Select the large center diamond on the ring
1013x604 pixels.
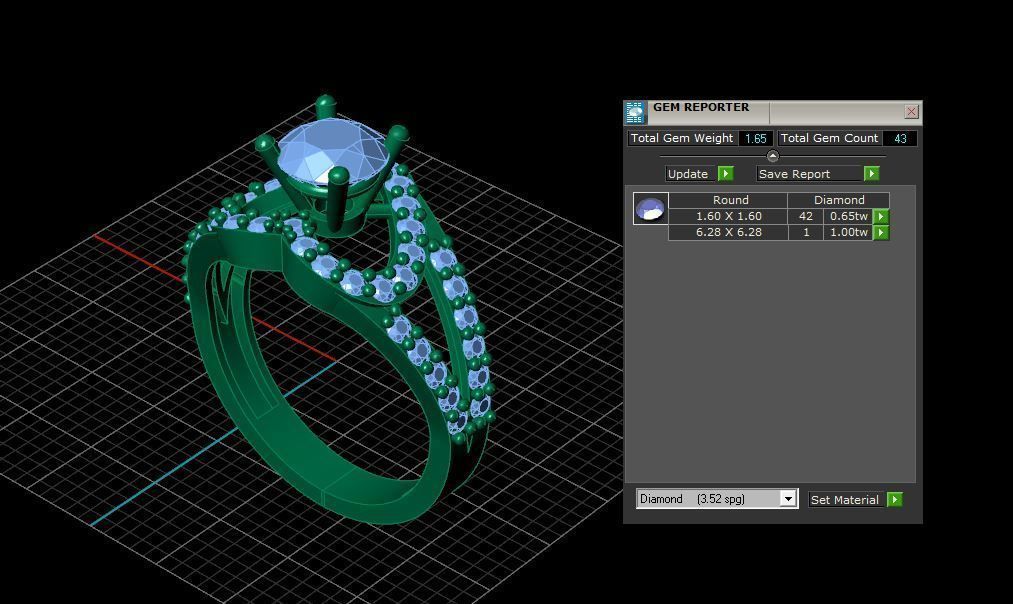pyautogui.click(x=333, y=150)
